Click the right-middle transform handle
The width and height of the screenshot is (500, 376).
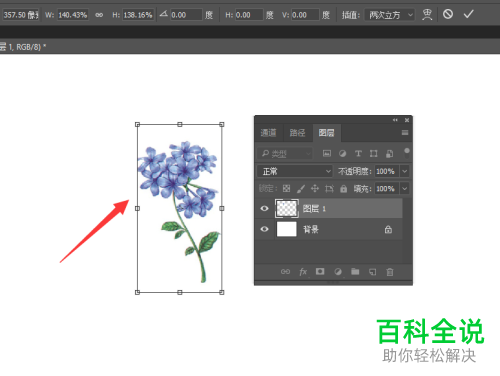pos(222,208)
